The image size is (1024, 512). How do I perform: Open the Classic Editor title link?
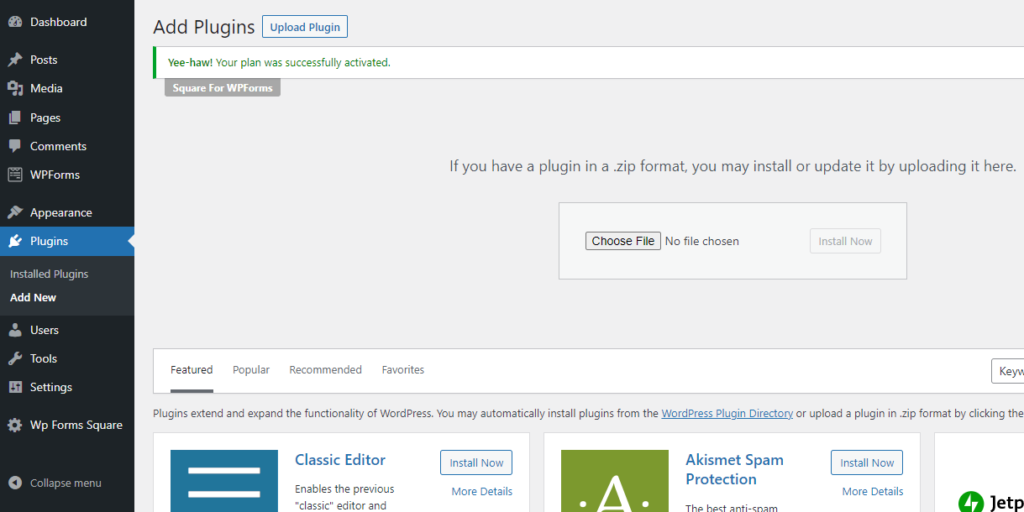coord(340,460)
